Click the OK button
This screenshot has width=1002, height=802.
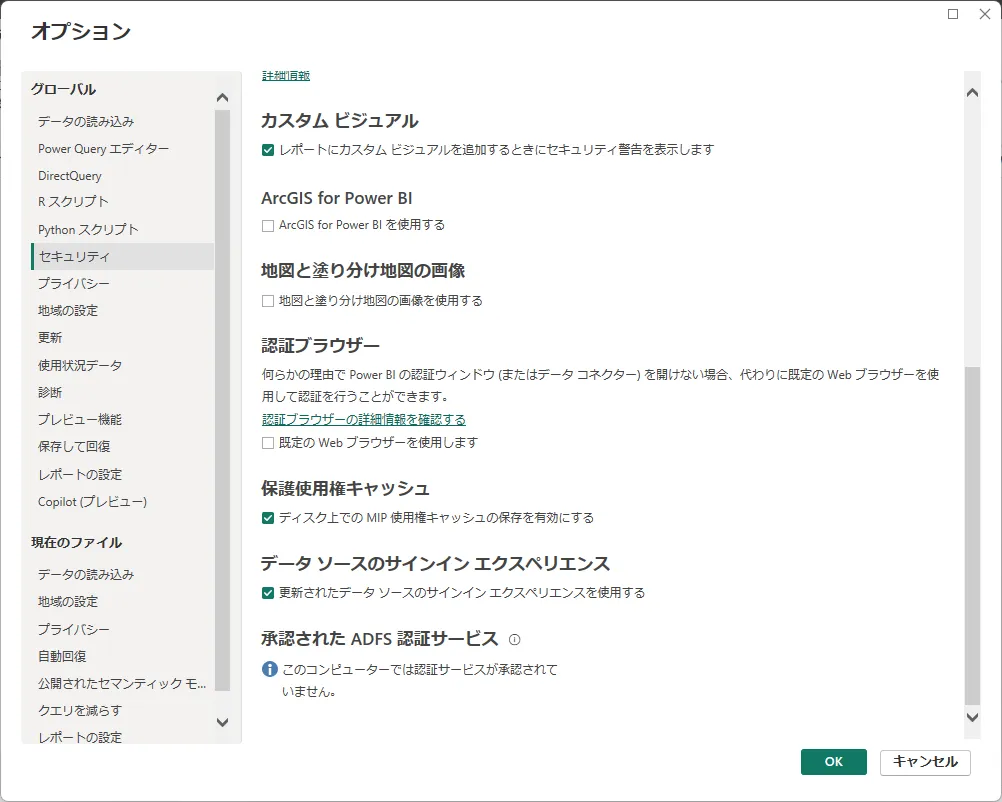(833, 762)
